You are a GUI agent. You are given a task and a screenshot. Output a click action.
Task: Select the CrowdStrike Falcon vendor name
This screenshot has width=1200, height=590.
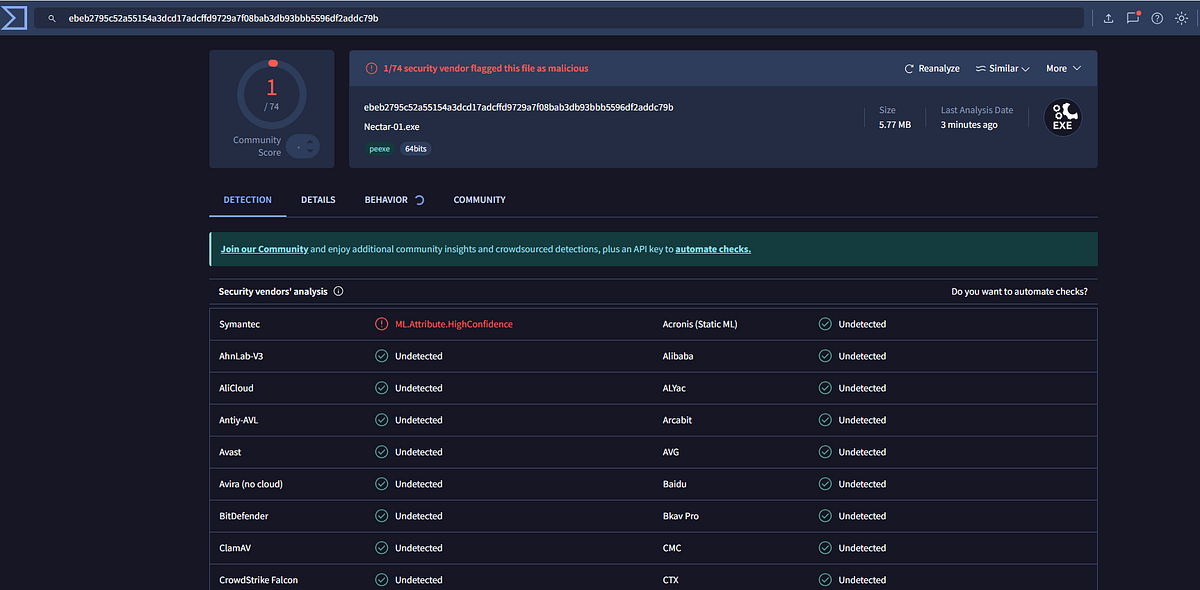click(259, 580)
